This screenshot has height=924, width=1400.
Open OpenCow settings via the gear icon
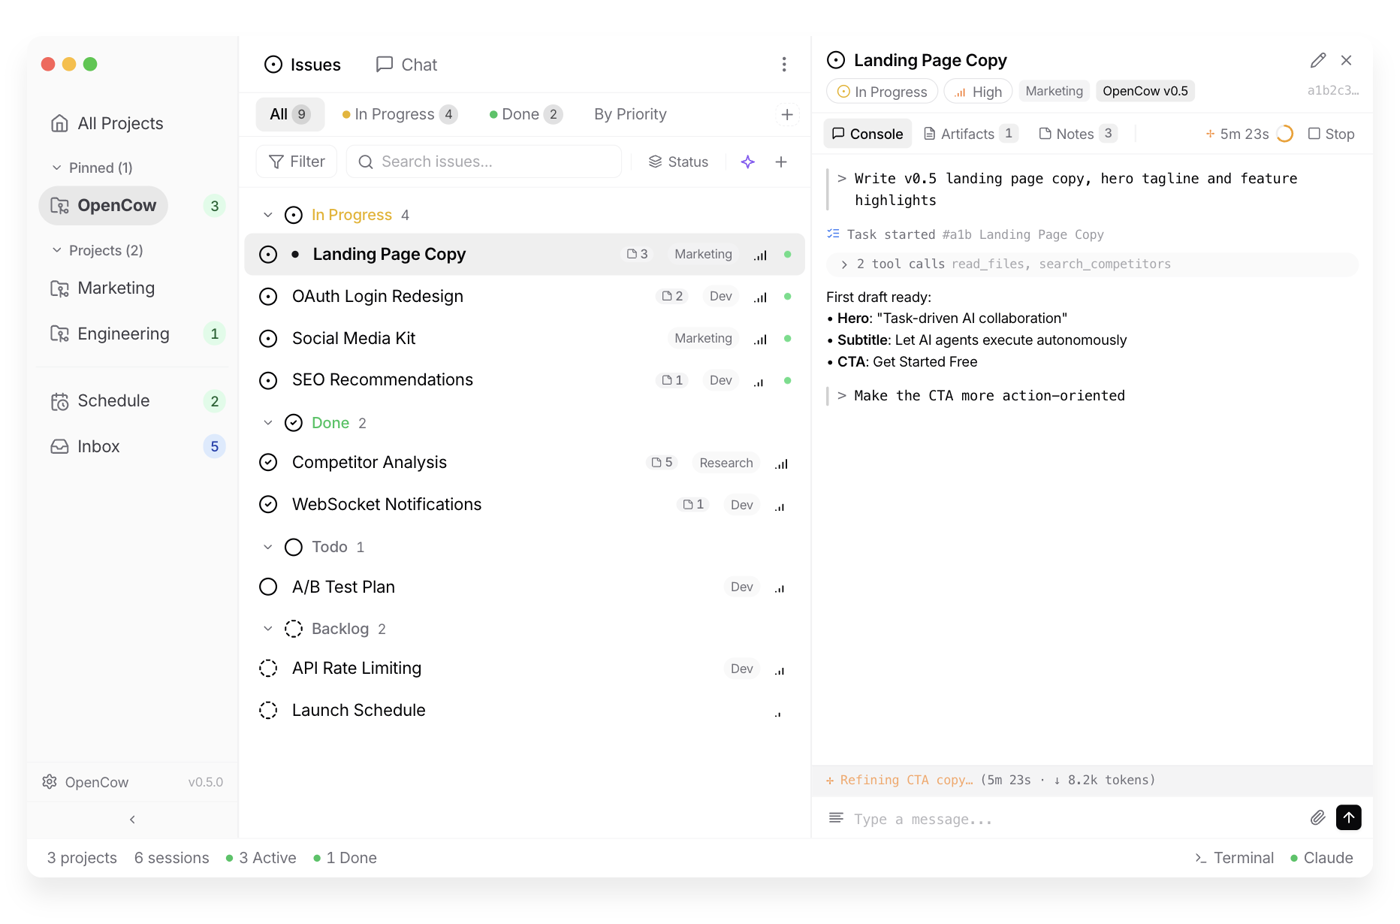[x=49, y=782]
